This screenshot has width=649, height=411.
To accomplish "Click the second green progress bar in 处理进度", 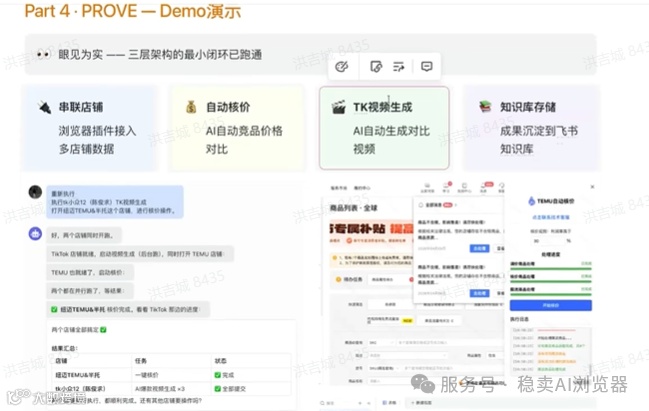I will click(550, 282).
